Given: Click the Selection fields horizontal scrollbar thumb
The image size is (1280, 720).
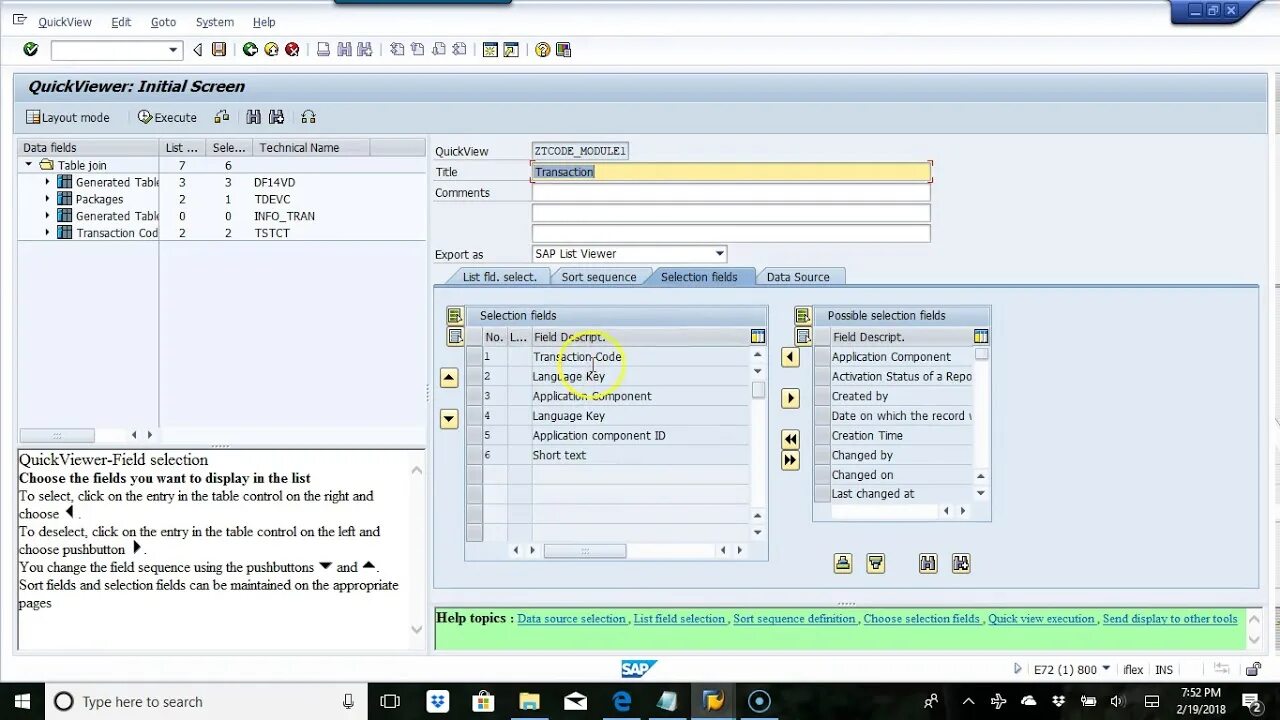Looking at the screenshot, I should (x=585, y=551).
